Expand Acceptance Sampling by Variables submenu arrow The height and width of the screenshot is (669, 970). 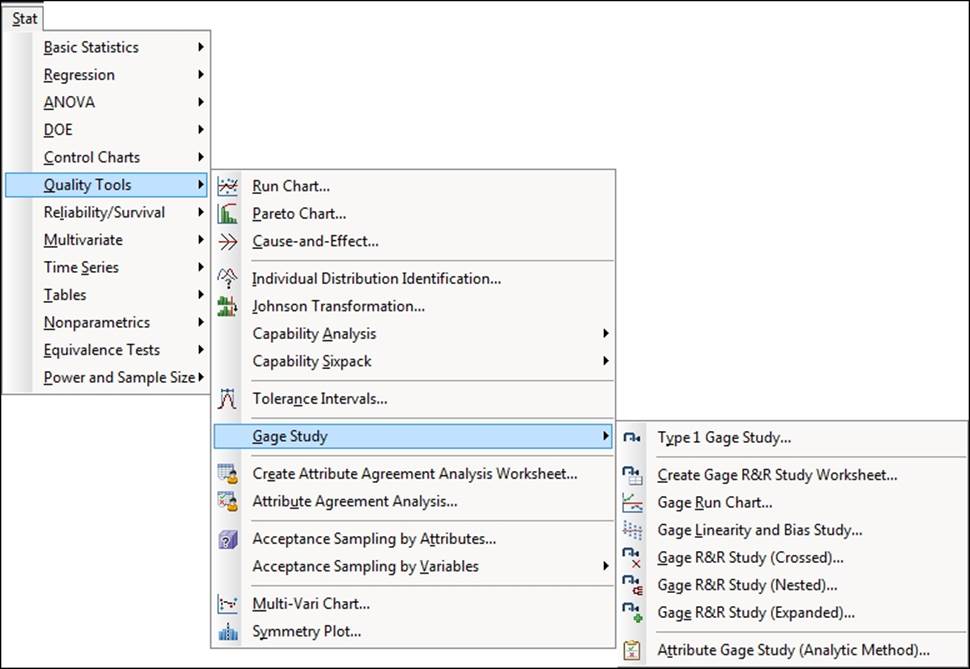pyautogui.click(x=605, y=566)
